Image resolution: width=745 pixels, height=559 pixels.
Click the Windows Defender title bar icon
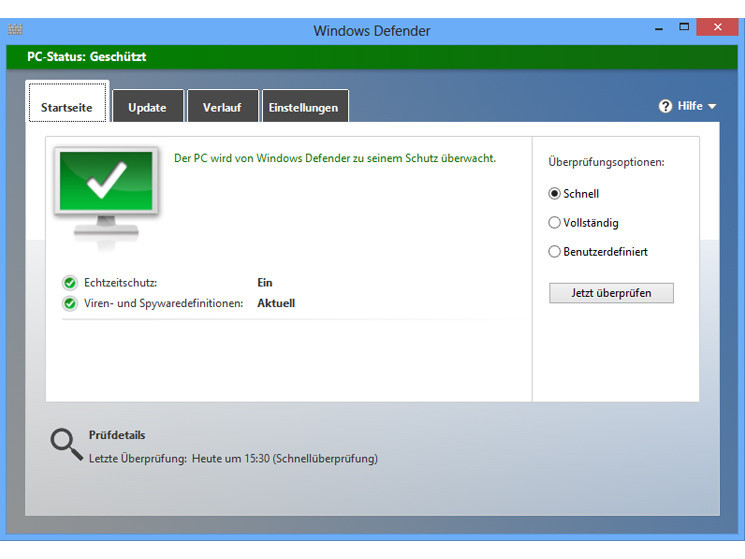pyautogui.click(x=15, y=29)
